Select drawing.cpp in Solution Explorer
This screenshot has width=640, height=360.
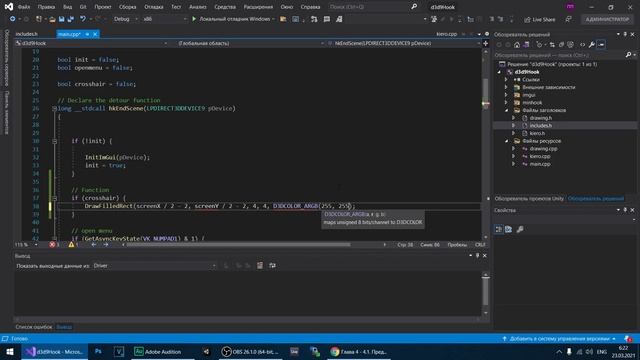coord(543,149)
